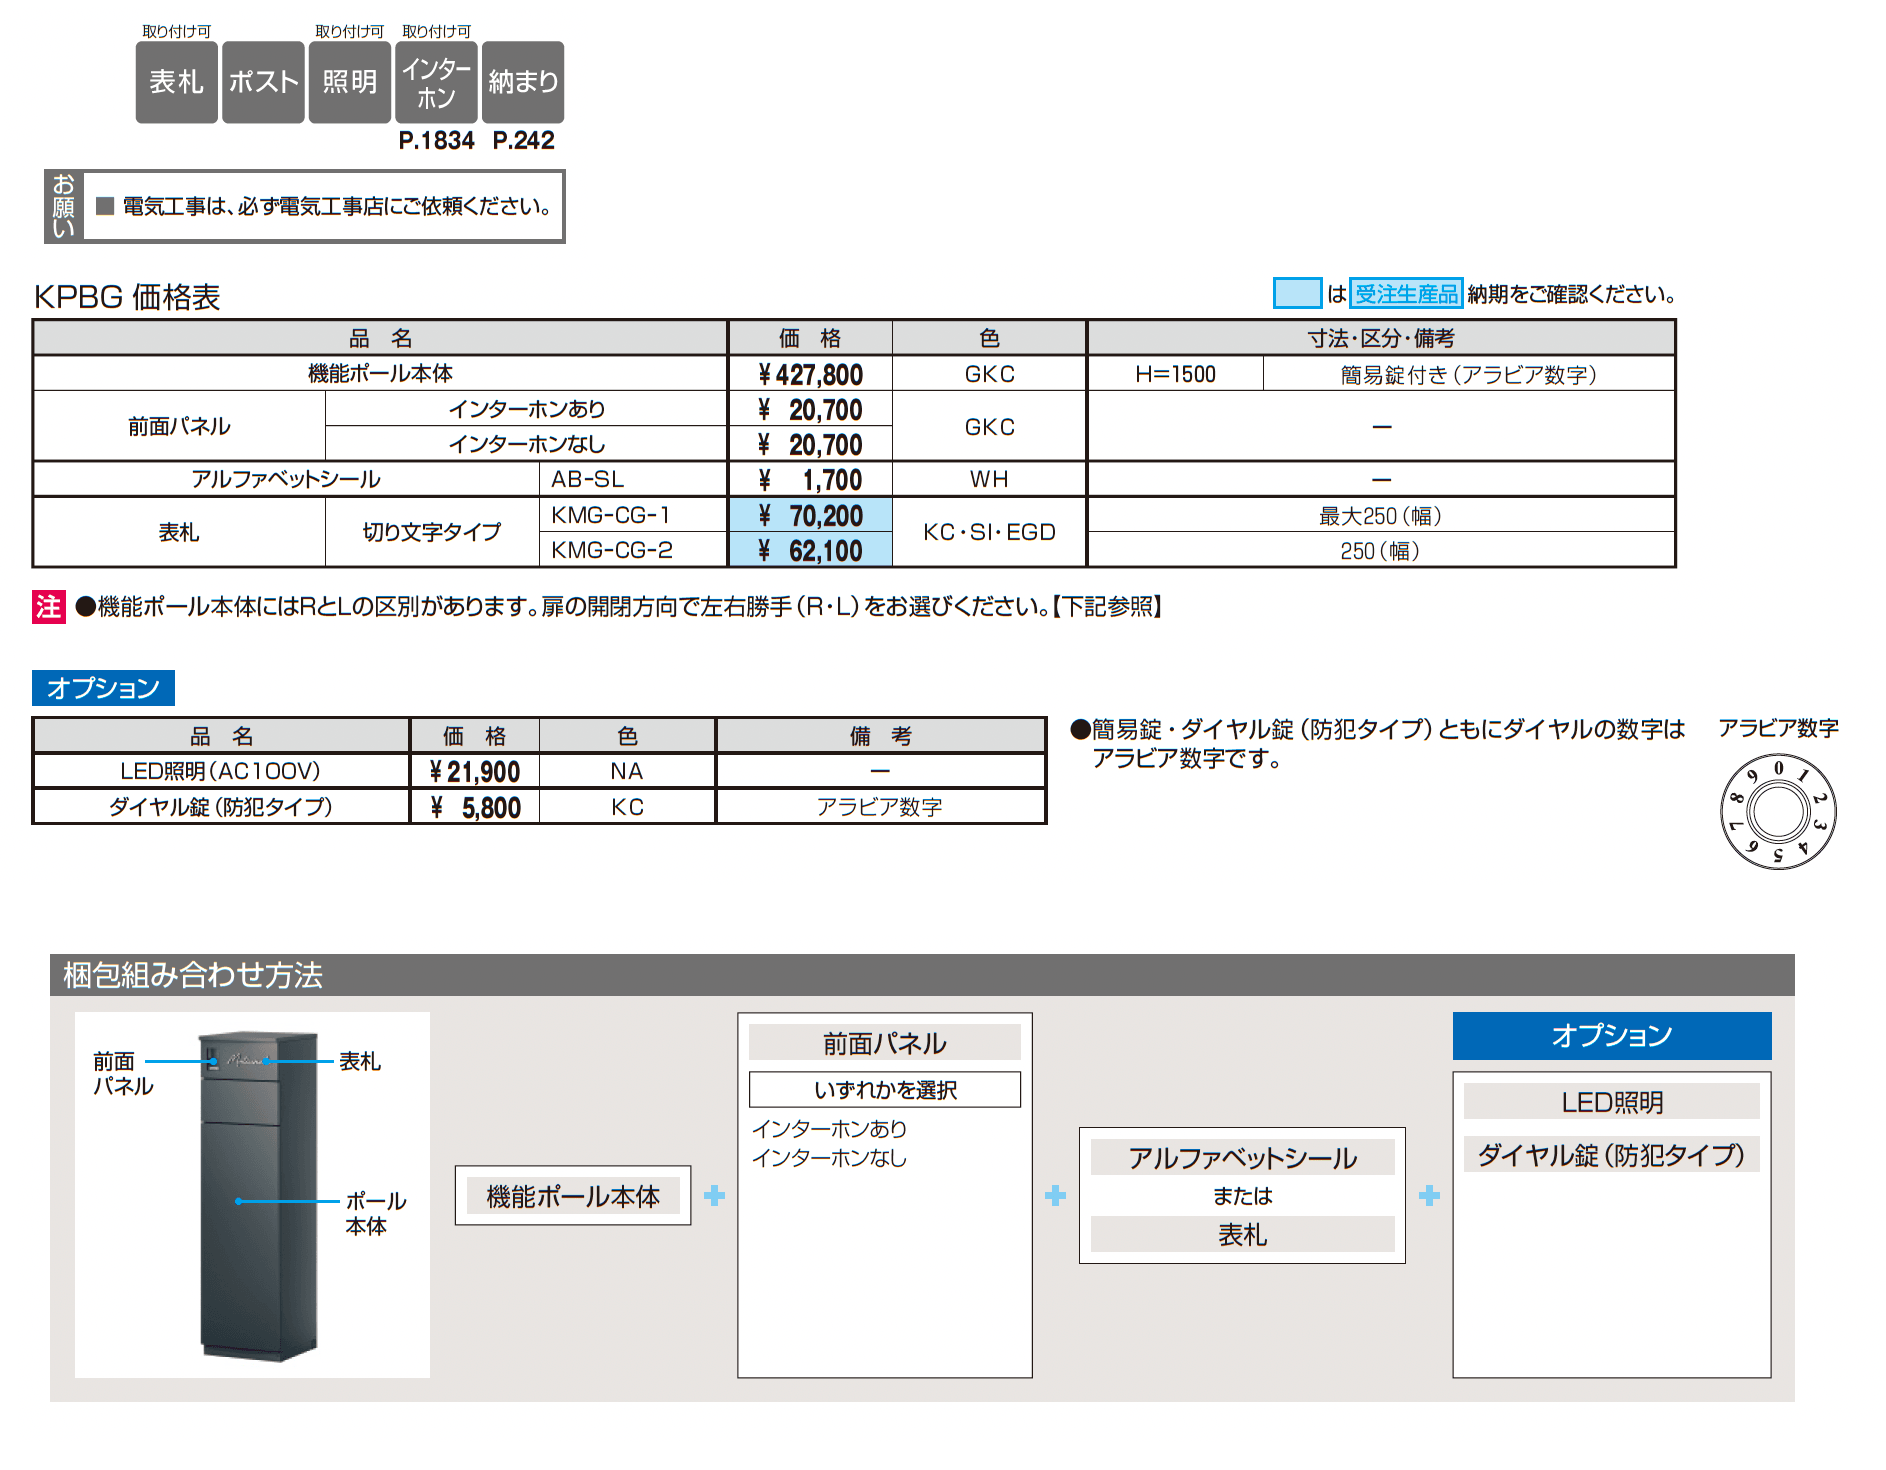Click the blue オプション diagram header
Viewport: 1886px width, 1470px height.
(1612, 1036)
